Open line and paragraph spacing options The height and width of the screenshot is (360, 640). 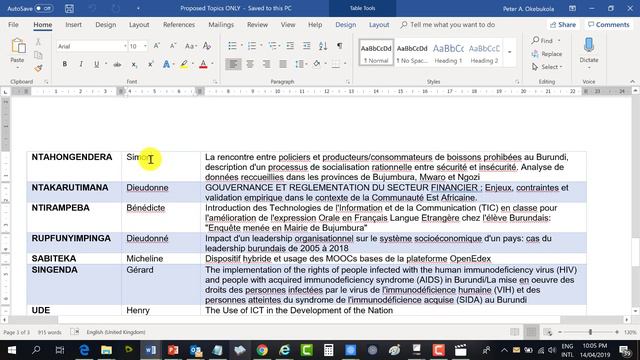coord(301,64)
